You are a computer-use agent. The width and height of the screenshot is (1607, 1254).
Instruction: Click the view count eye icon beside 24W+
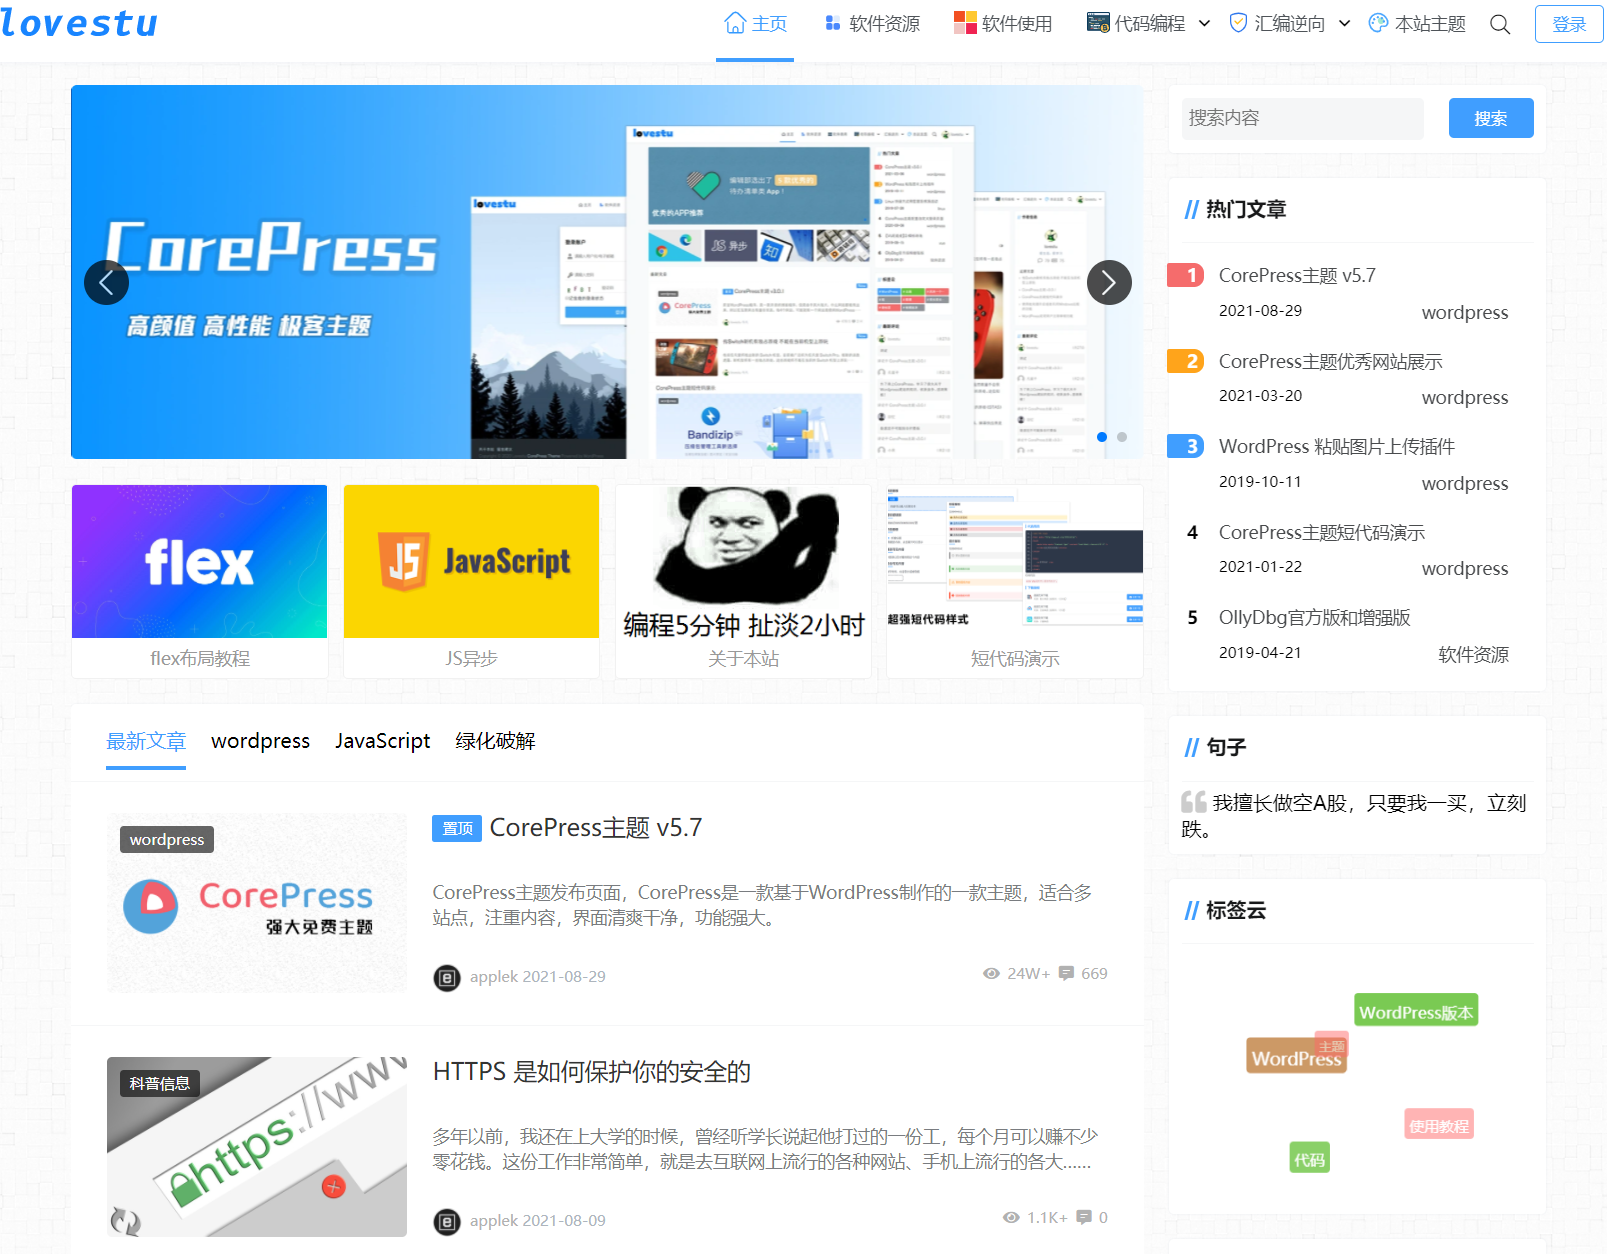click(x=991, y=973)
